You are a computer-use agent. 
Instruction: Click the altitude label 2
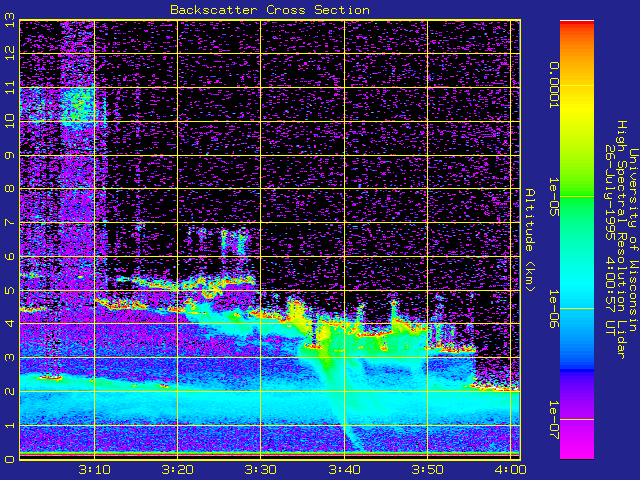(9, 391)
